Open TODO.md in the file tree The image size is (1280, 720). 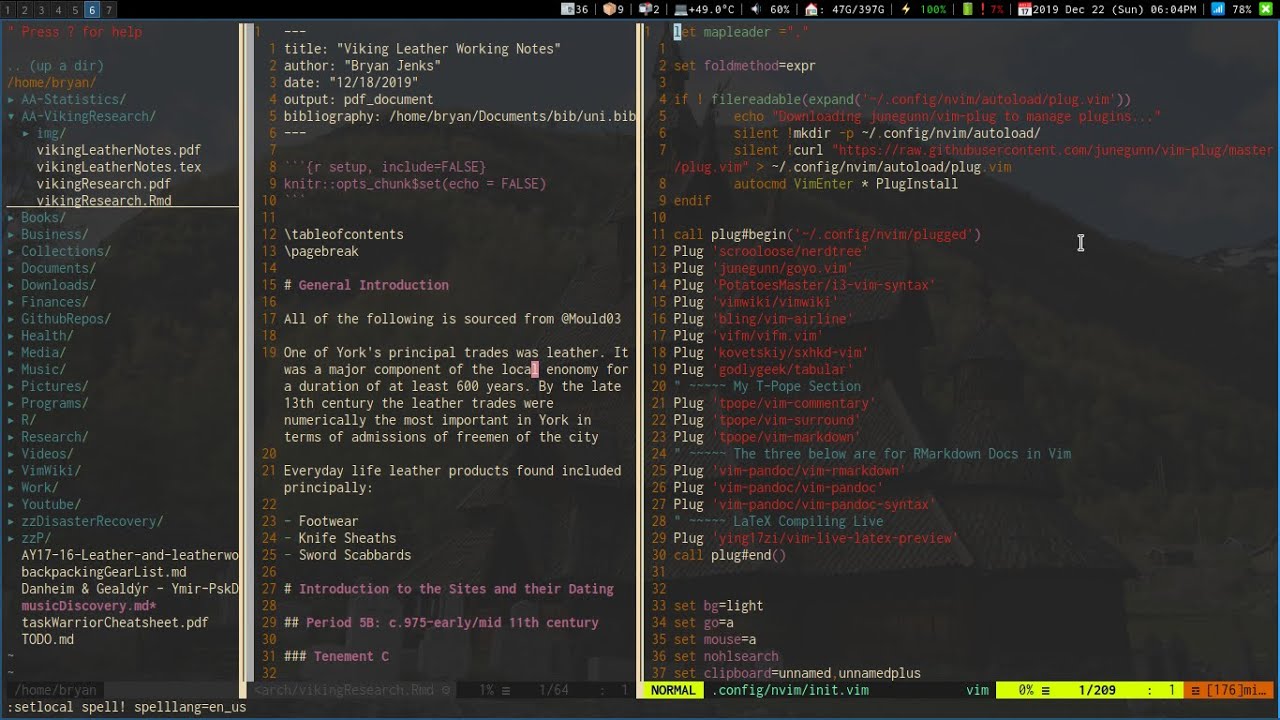[48, 641]
